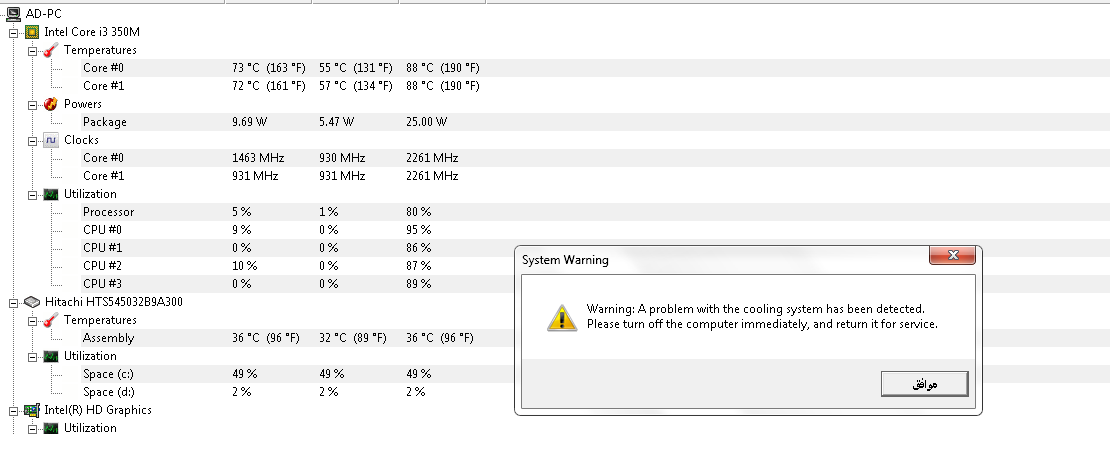The width and height of the screenshot is (1110, 452).
Task: Select the Core #0 temperature row
Action: point(595,68)
